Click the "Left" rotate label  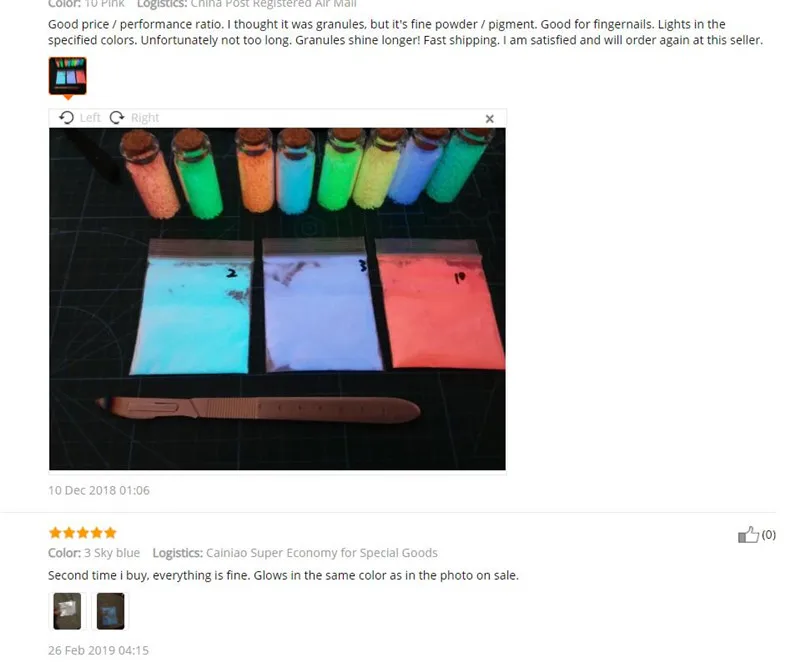click(x=90, y=118)
